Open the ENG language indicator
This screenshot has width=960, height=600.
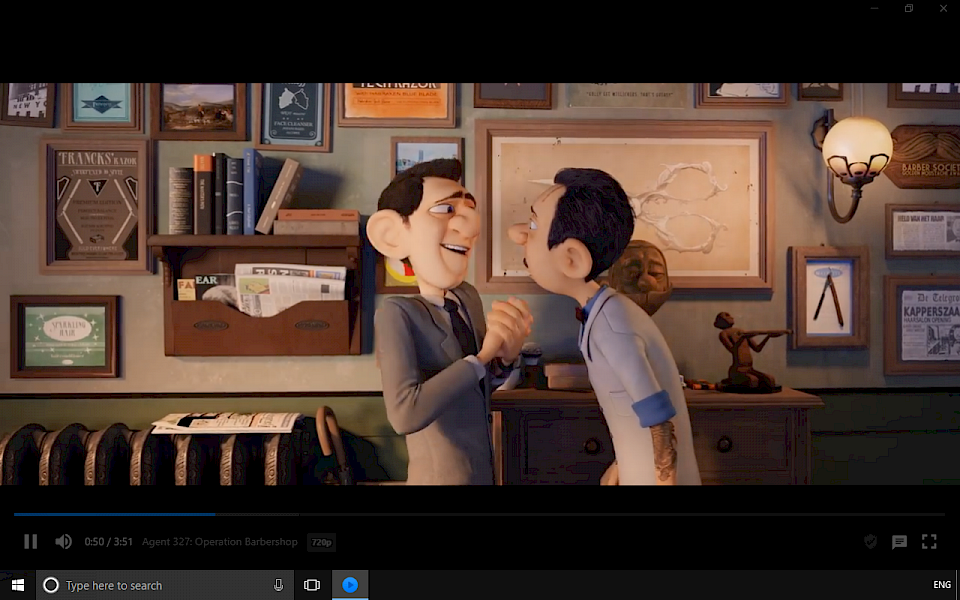[x=942, y=585]
